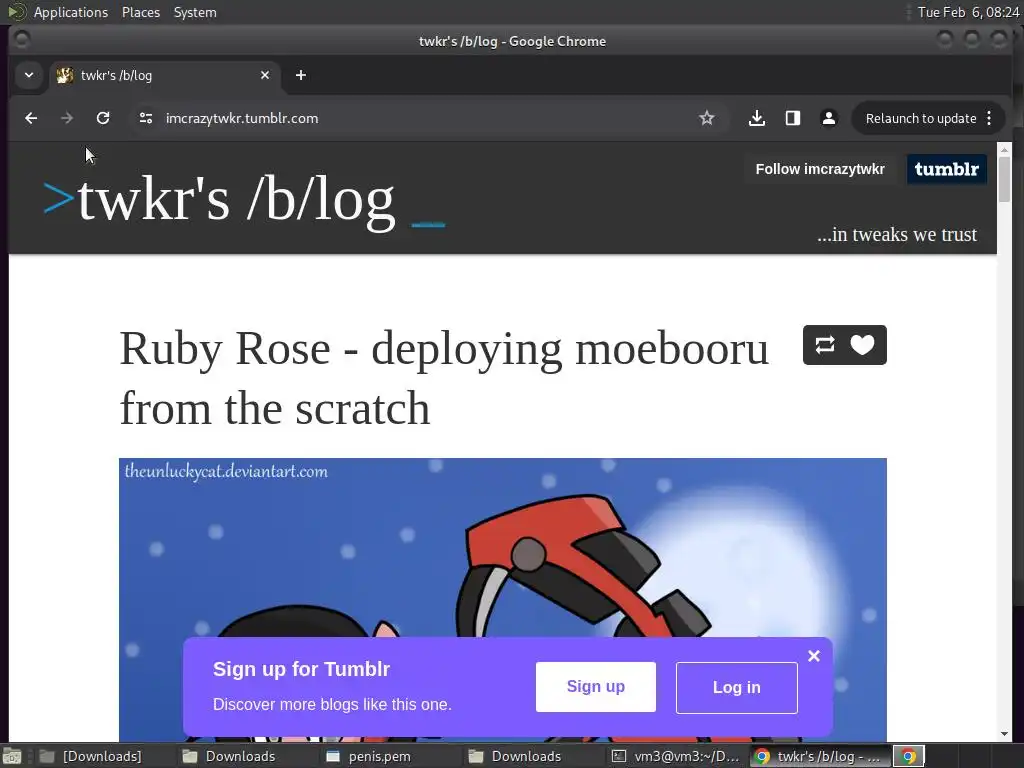Expand the tab search dropdown arrow
Screen dimensions: 1024x768
point(29,75)
